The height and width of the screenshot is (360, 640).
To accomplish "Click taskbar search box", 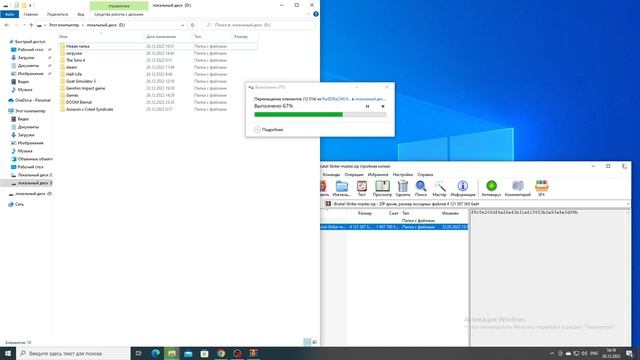I will coord(73,353).
